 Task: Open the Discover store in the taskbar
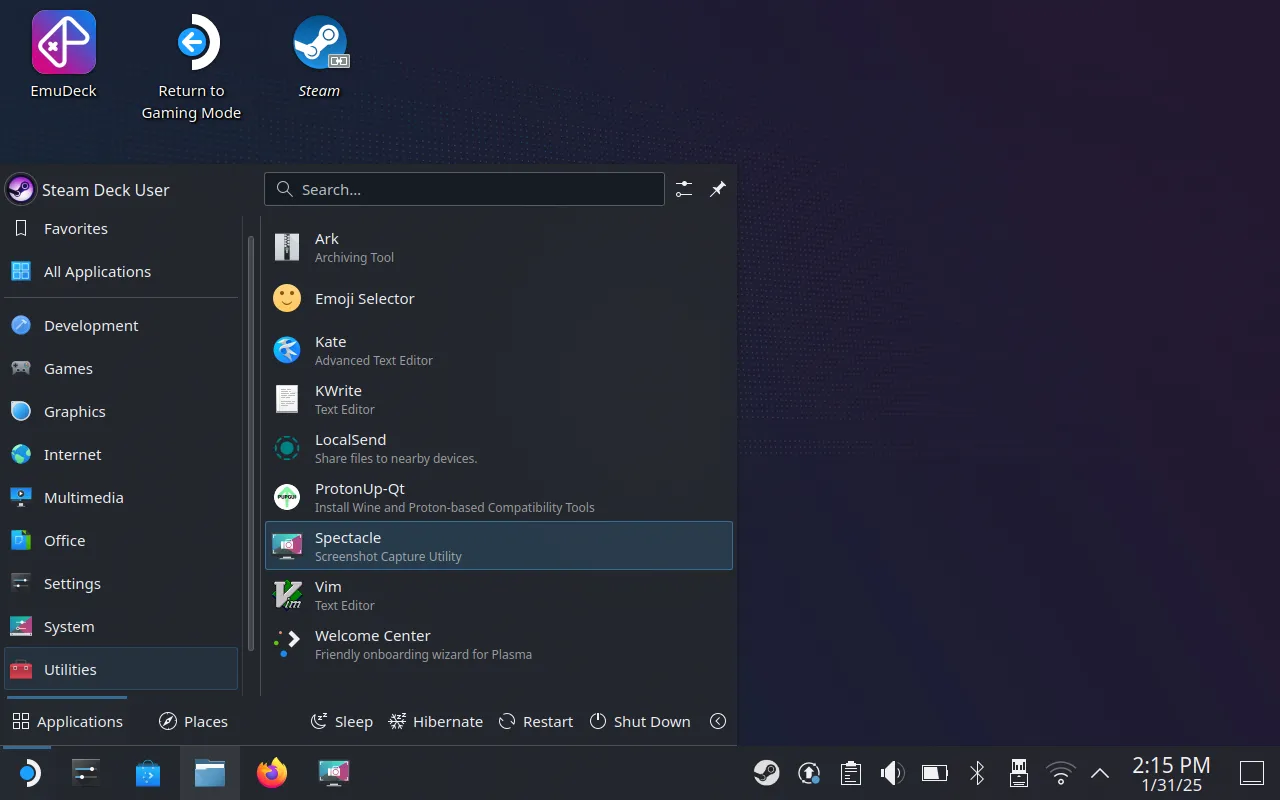(148, 773)
